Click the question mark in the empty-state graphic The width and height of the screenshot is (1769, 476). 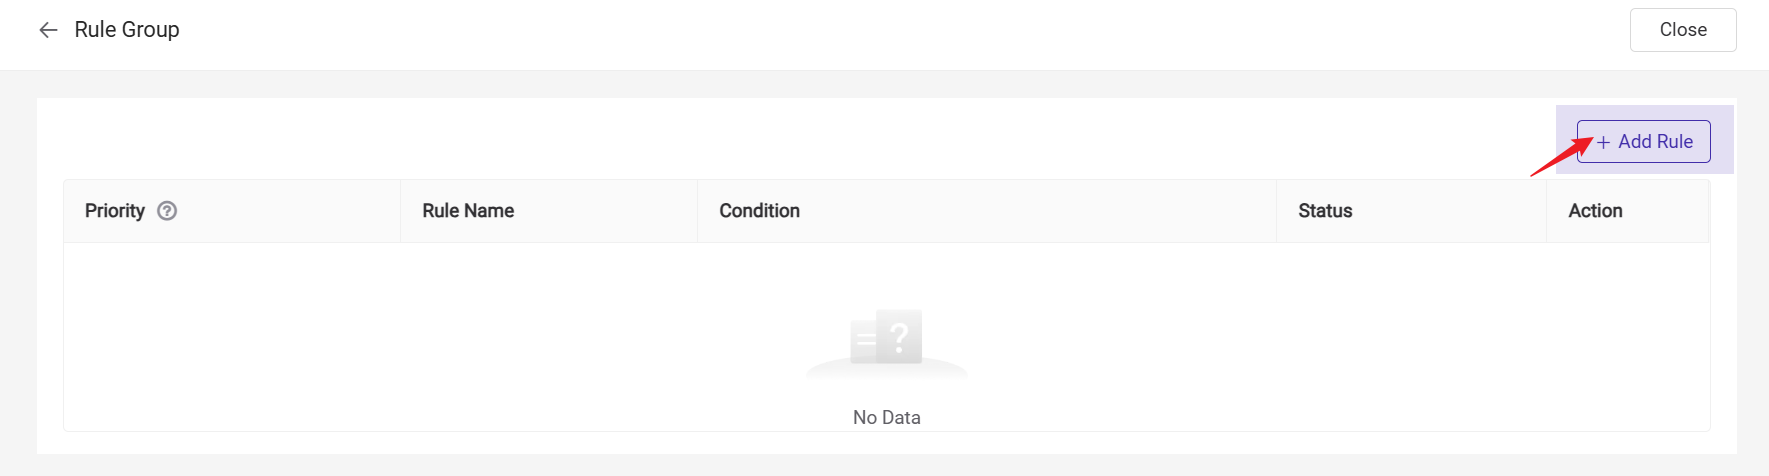pos(899,335)
